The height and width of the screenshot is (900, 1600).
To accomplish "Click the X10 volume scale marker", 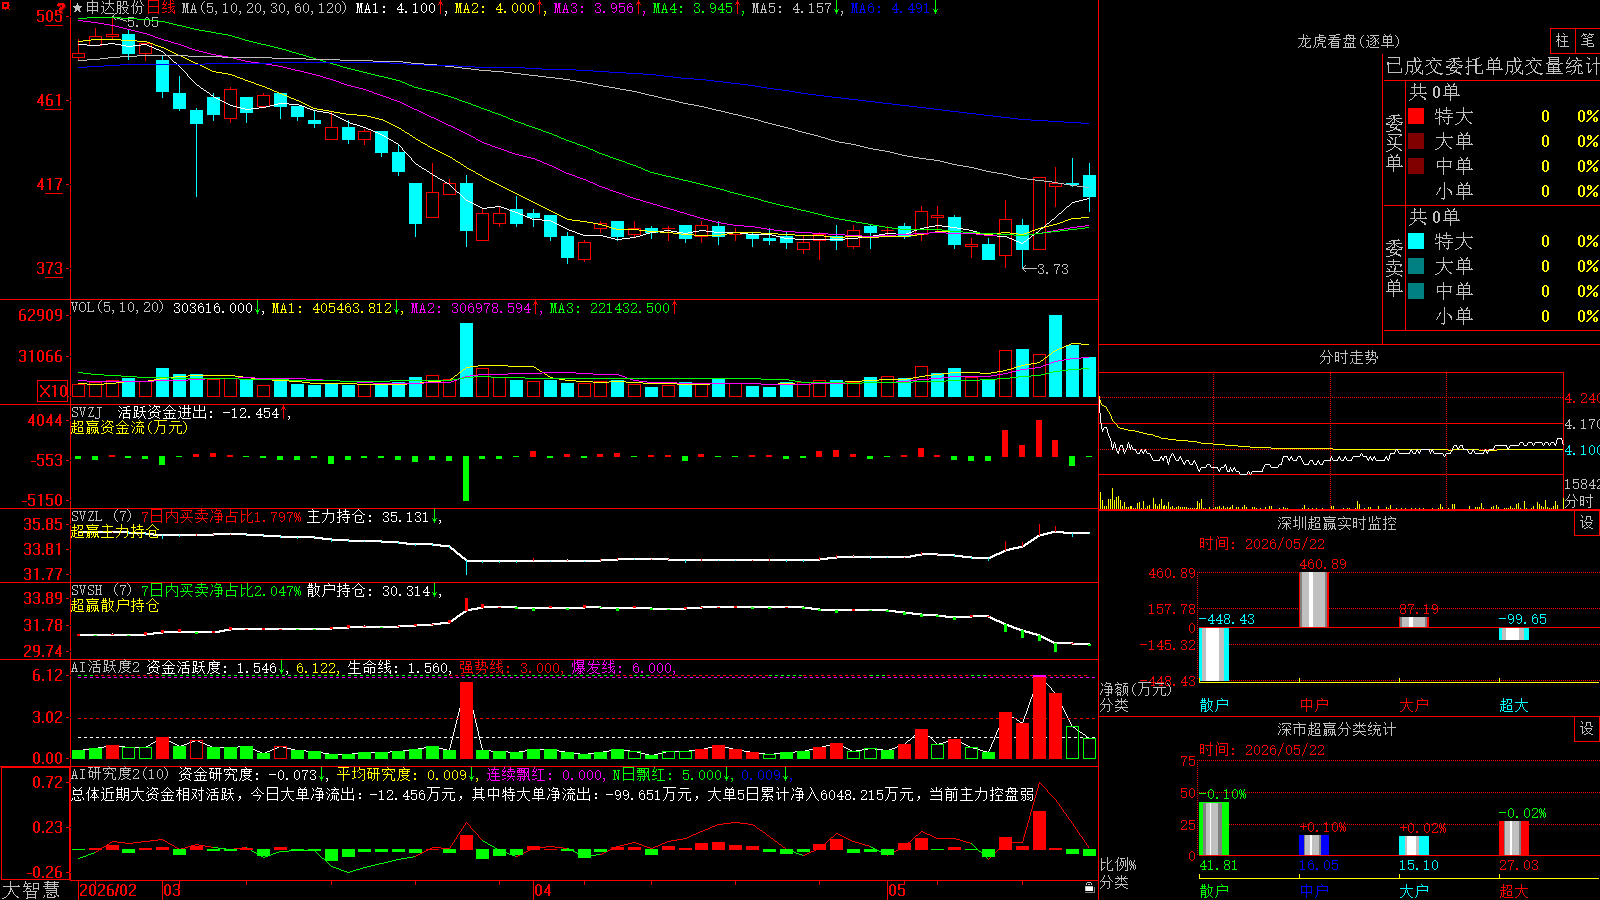I will [x=53, y=391].
